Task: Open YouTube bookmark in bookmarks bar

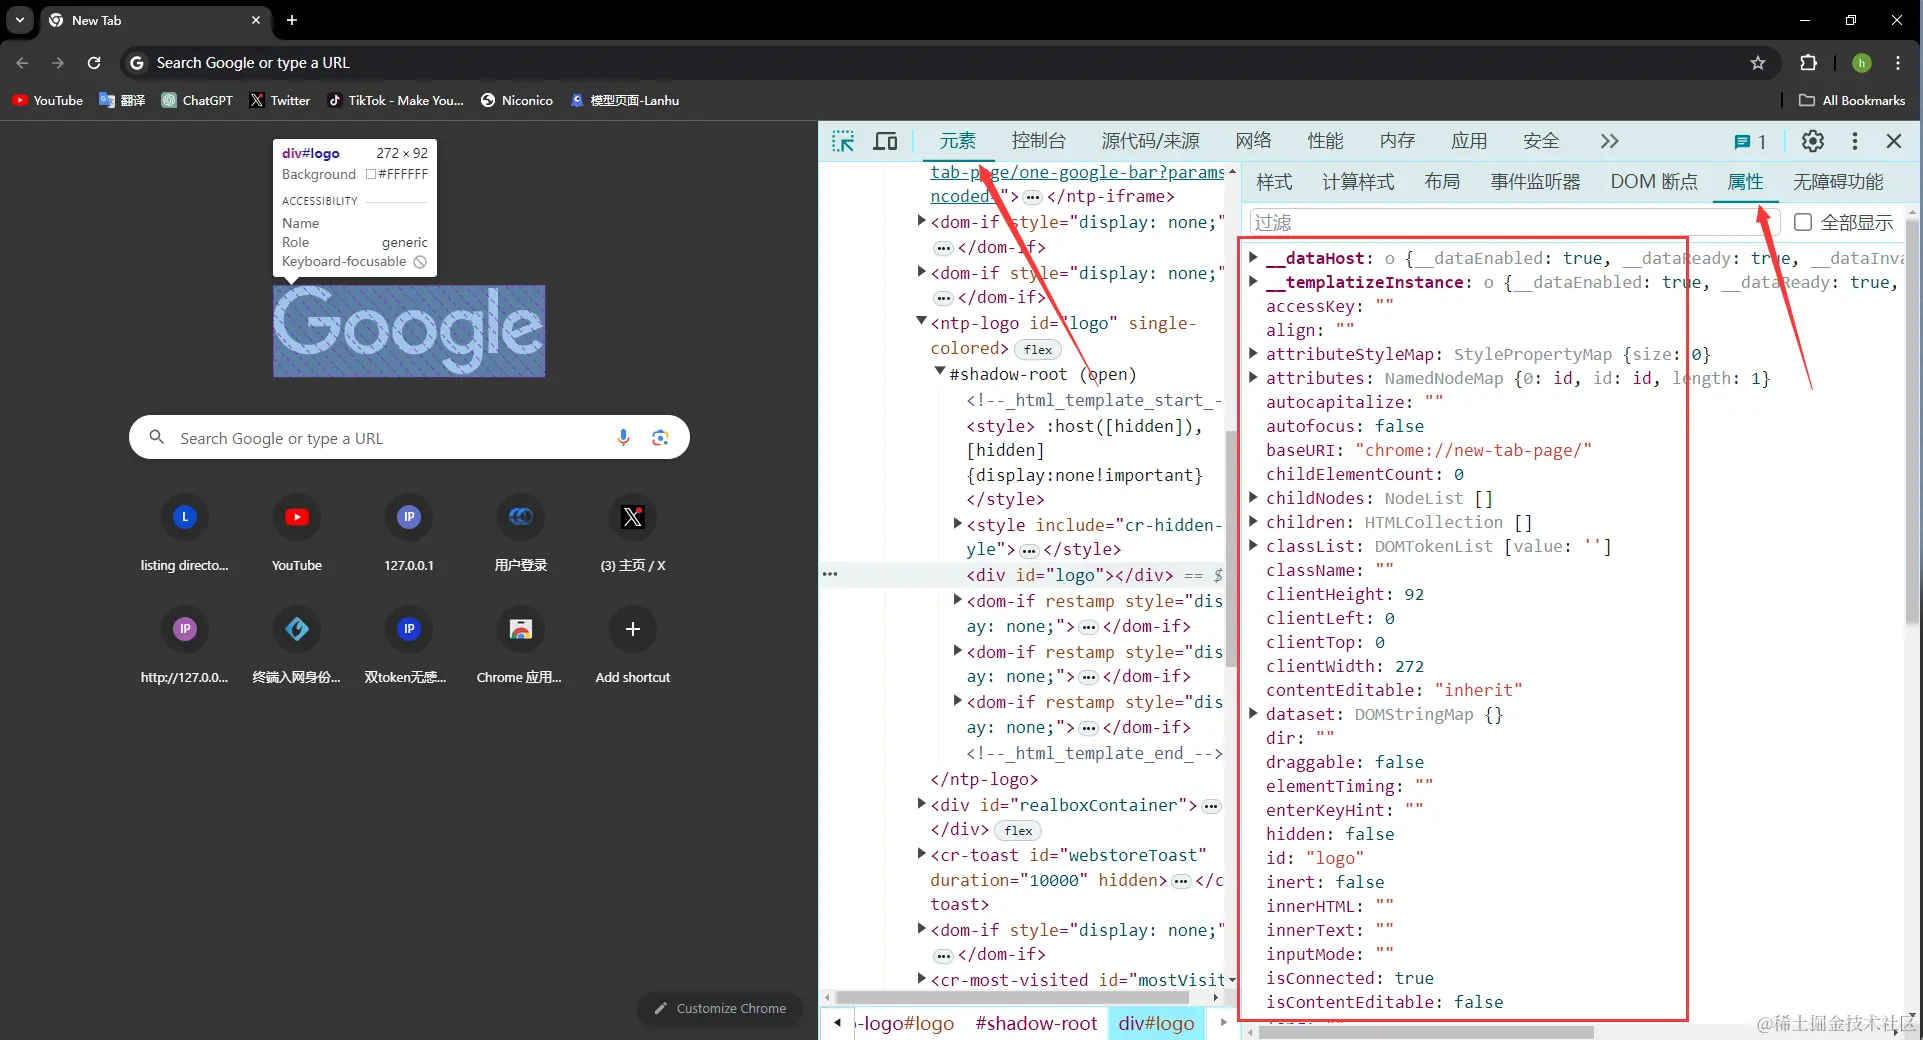Action: pos(48,100)
